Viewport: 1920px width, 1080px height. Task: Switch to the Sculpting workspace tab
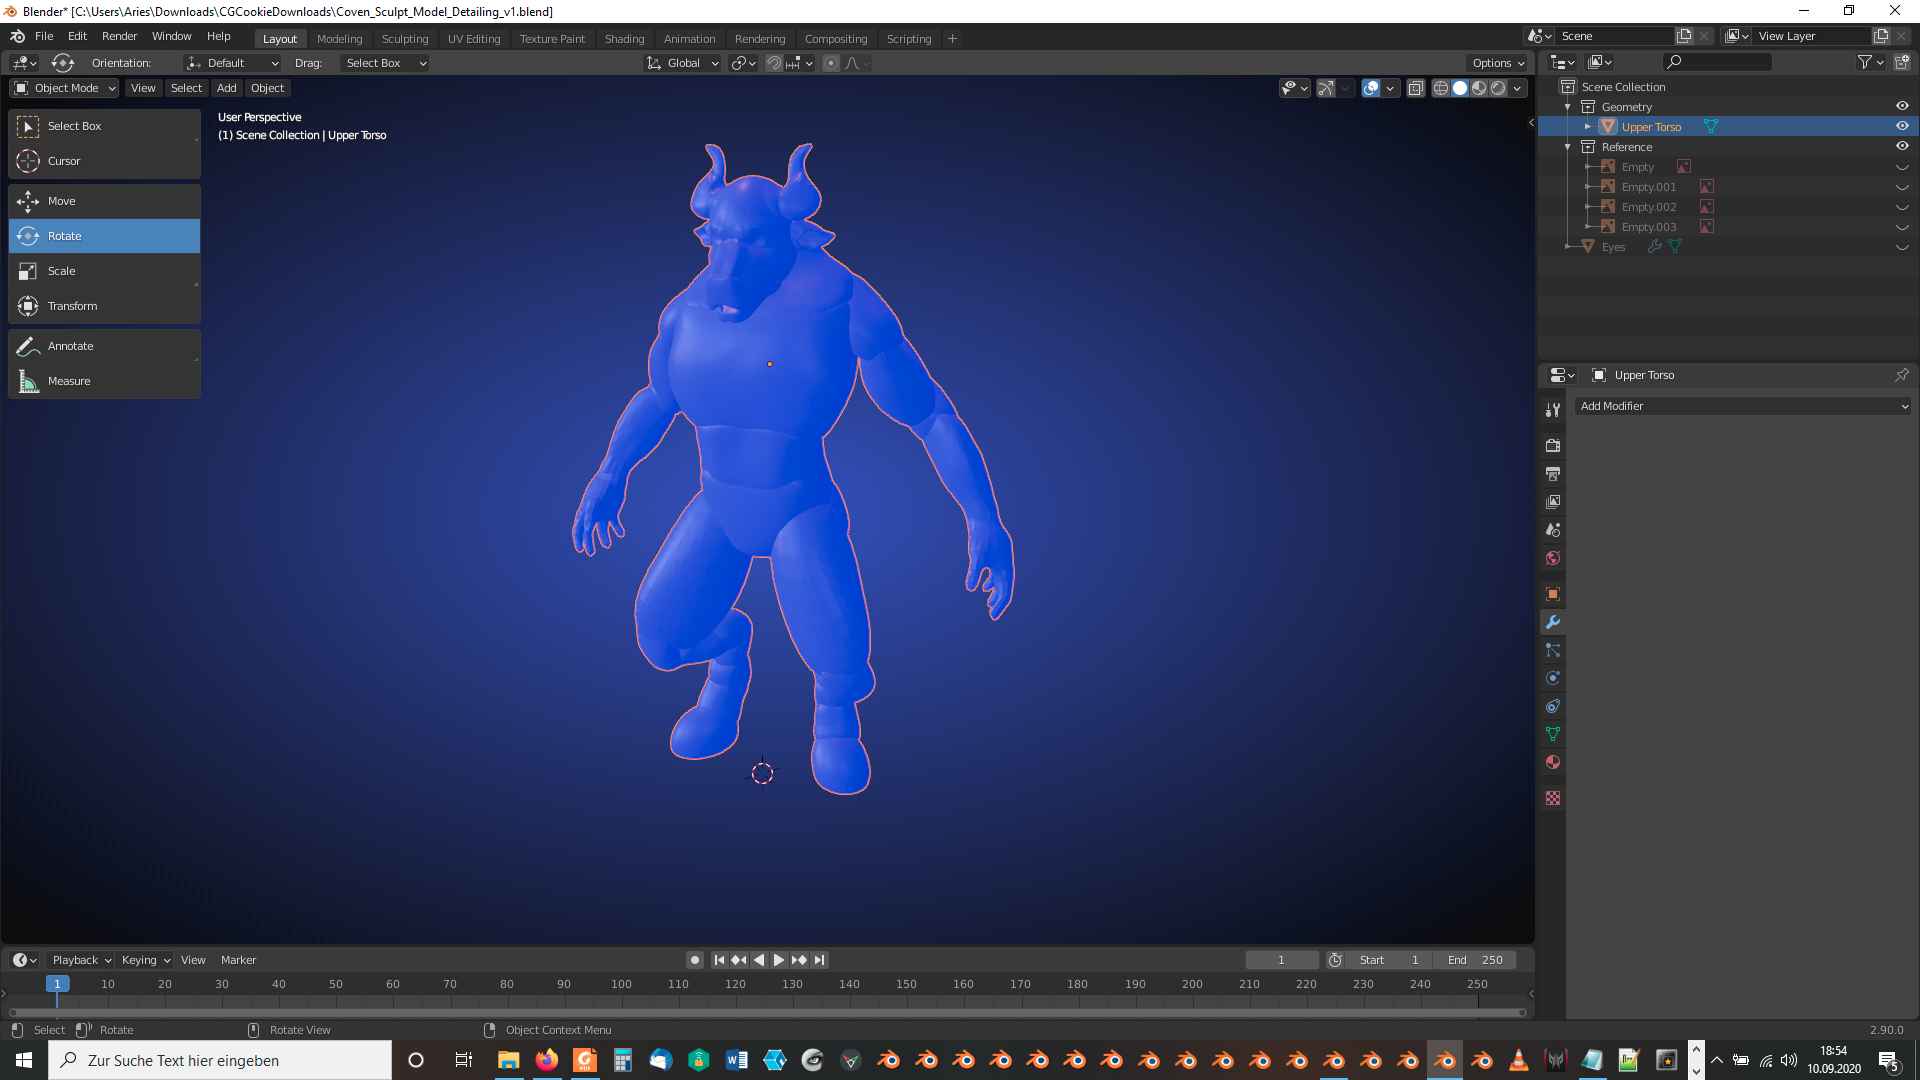pyautogui.click(x=404, y=39)
